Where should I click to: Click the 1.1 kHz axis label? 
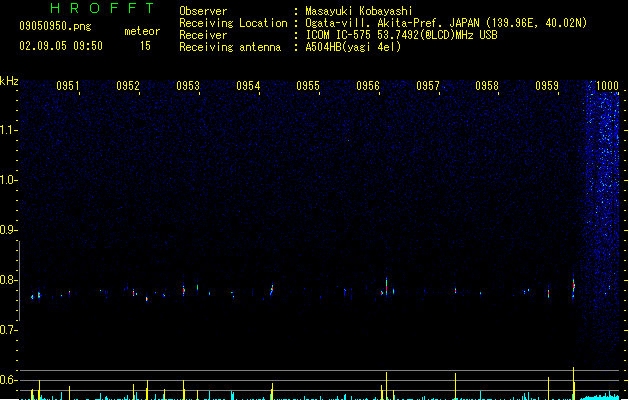[x=8, y=130]
